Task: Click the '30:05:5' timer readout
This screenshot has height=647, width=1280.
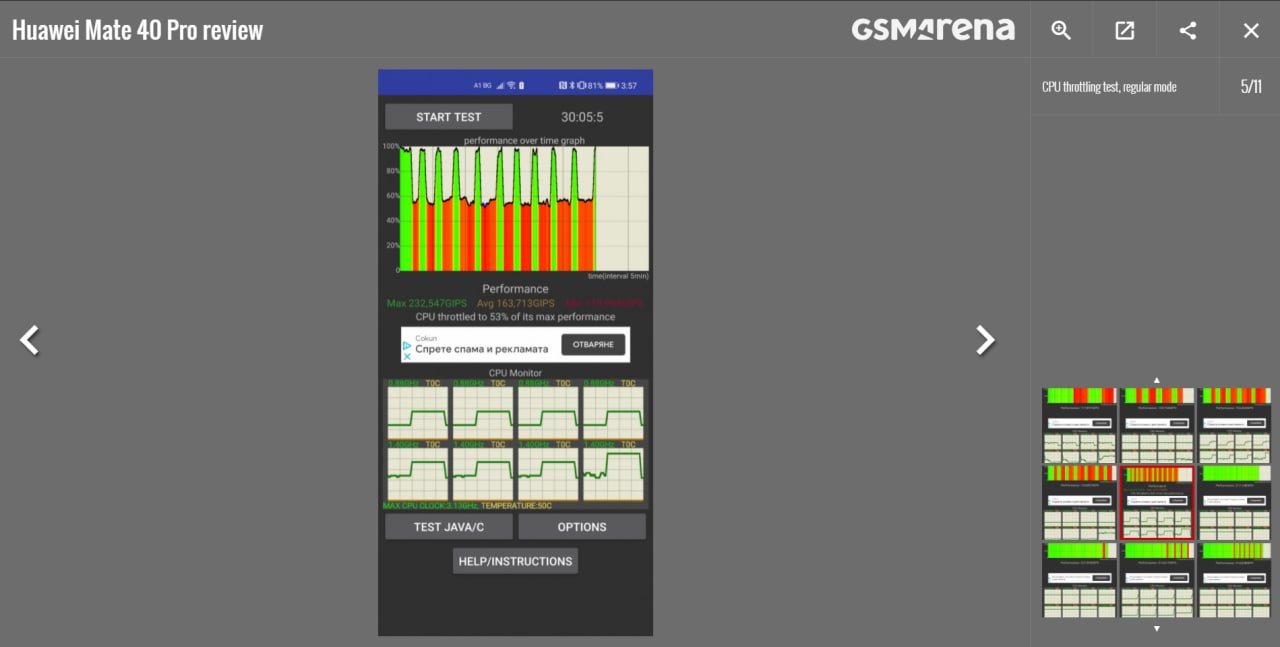Action: pos(582,117)
